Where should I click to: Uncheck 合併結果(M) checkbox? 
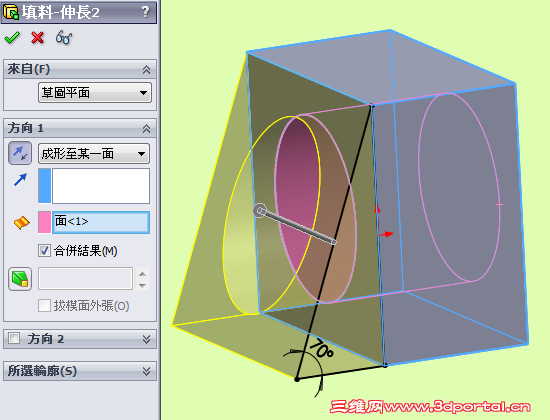pyautogui.click(x=44, y=251)
